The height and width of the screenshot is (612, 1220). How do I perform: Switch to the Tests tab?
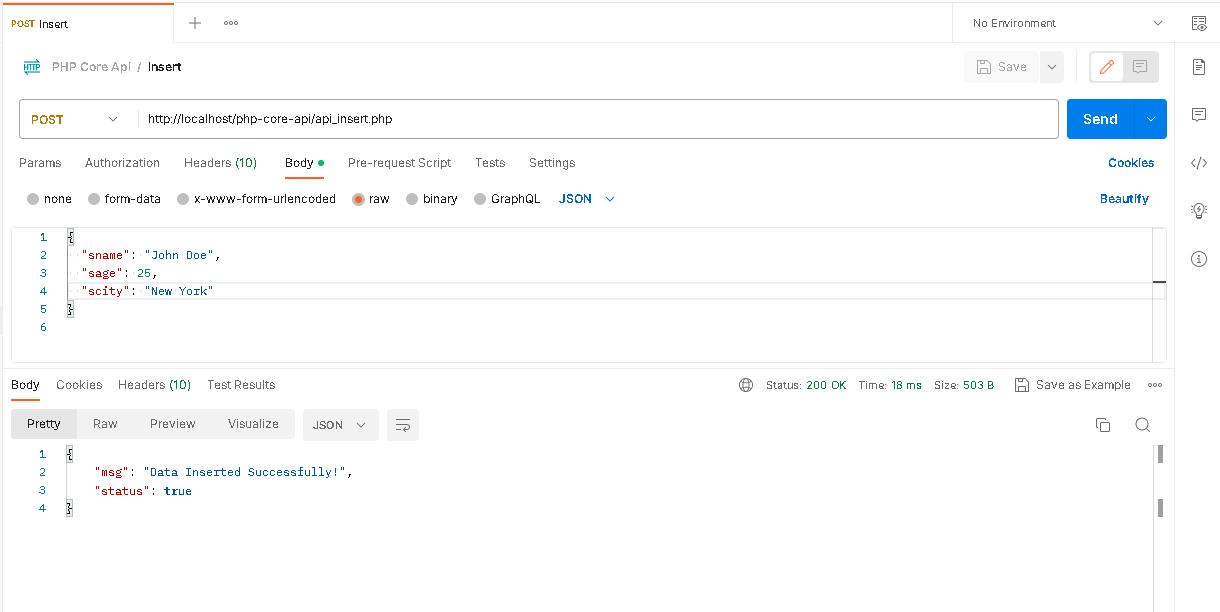pyautogui.click(x=490, y=163)
